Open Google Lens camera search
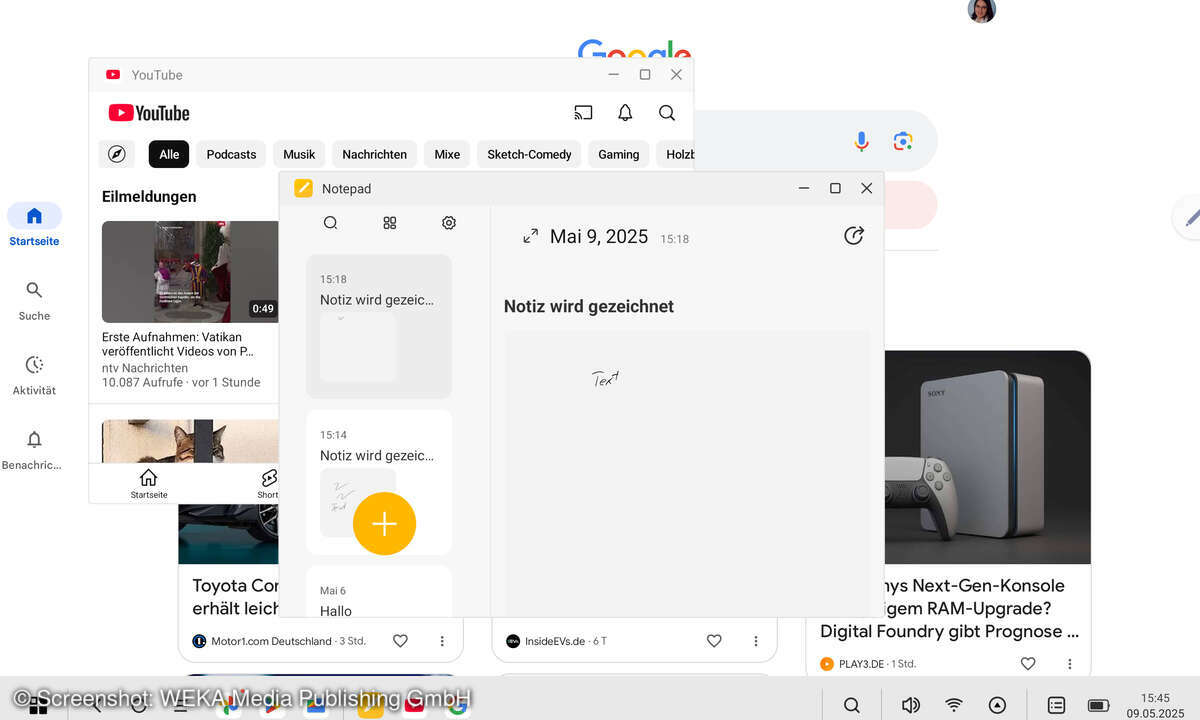This screenshot has height=720, width=1200. pos(903,142)
